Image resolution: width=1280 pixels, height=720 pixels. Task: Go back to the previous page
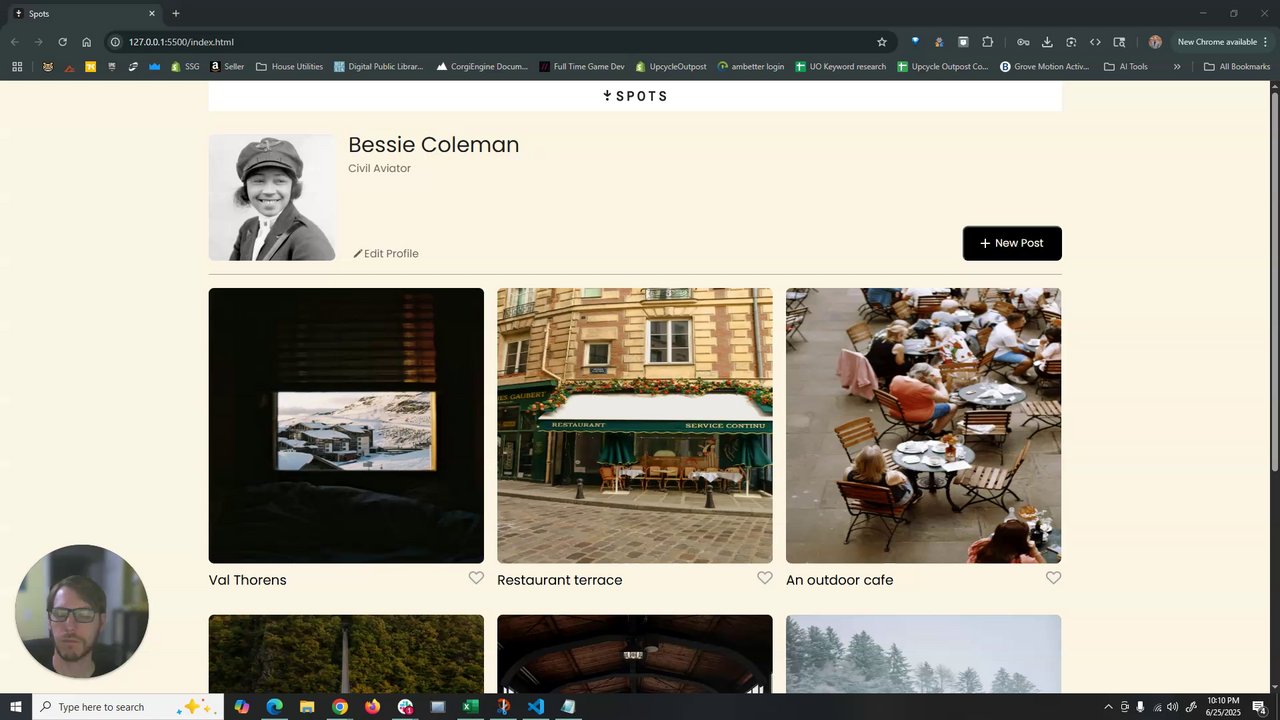click(x=14, y=42)
